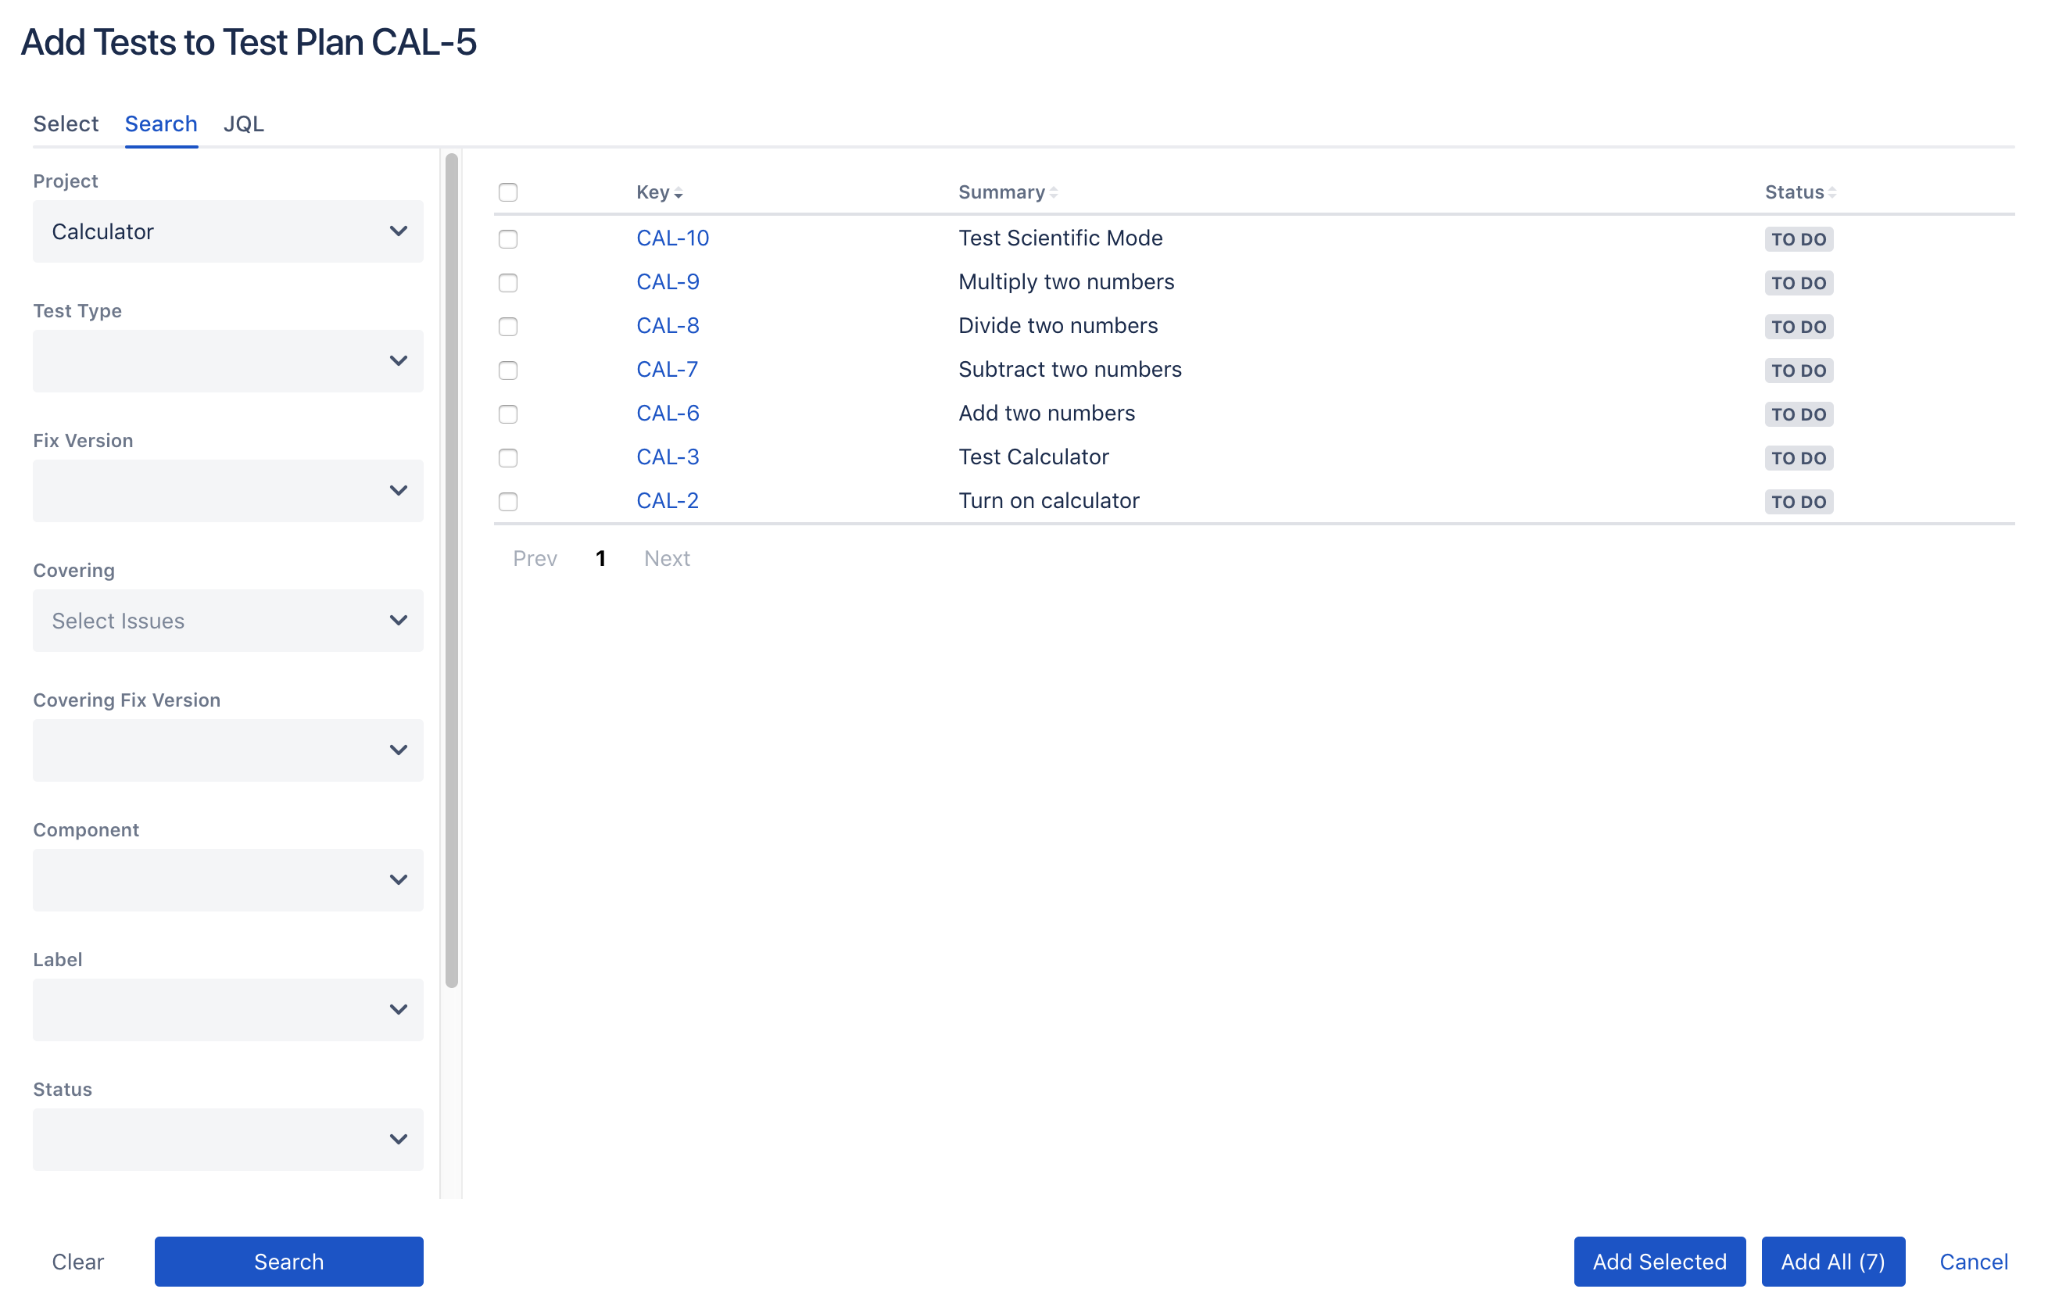Select the CAL-9 row checkbox
This screenshot has width=2048, height=1304.
click(508, 283)
